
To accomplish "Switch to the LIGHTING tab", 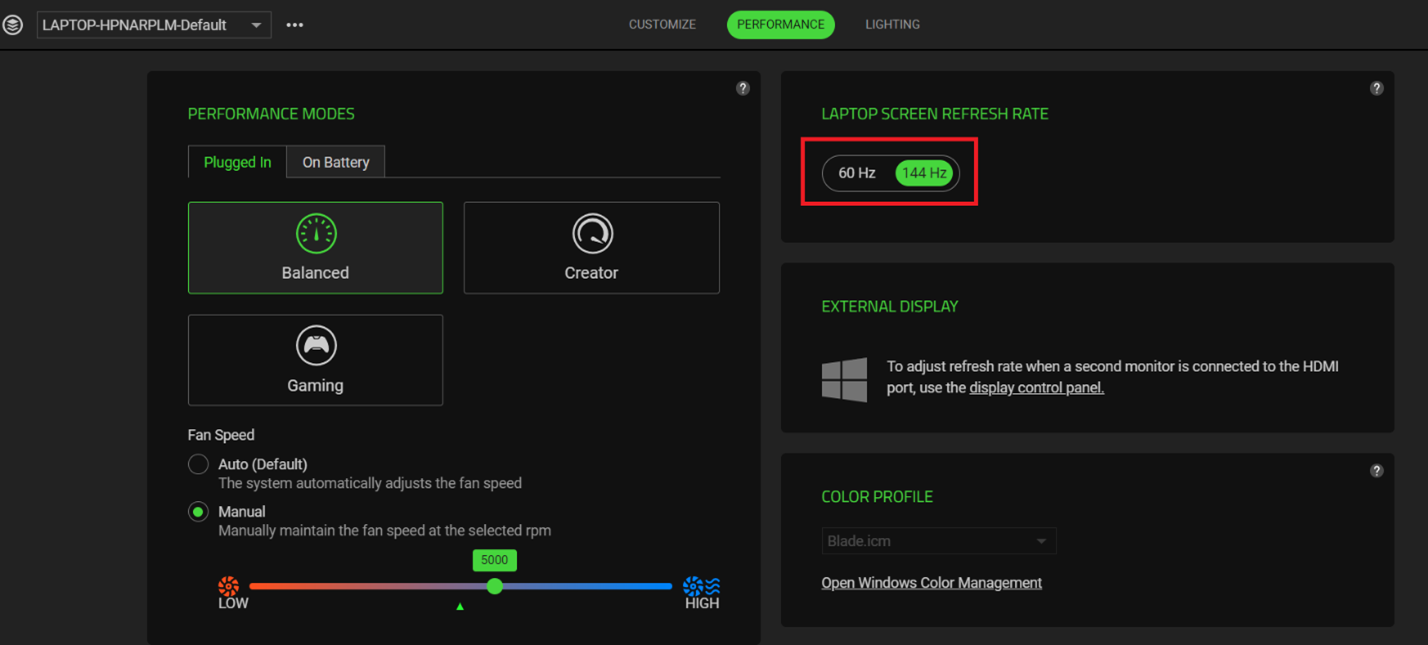I will (892, 24).
